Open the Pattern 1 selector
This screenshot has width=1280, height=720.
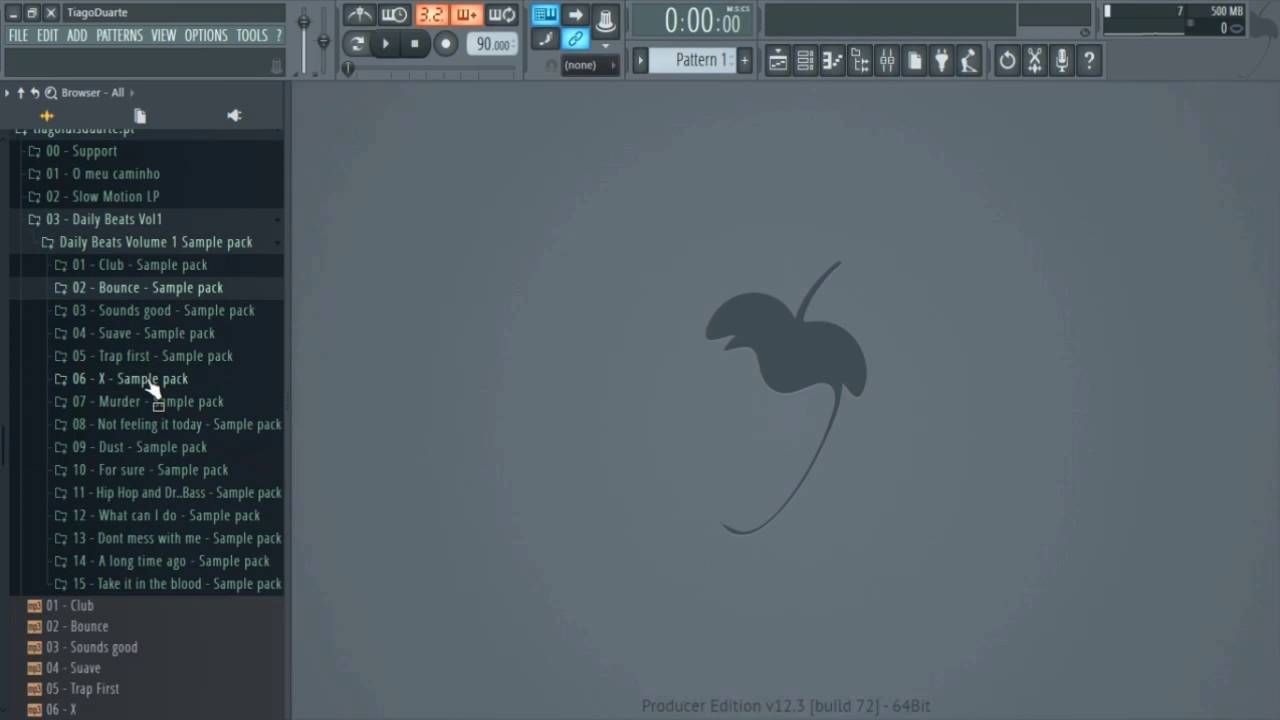tap(692, 60)
